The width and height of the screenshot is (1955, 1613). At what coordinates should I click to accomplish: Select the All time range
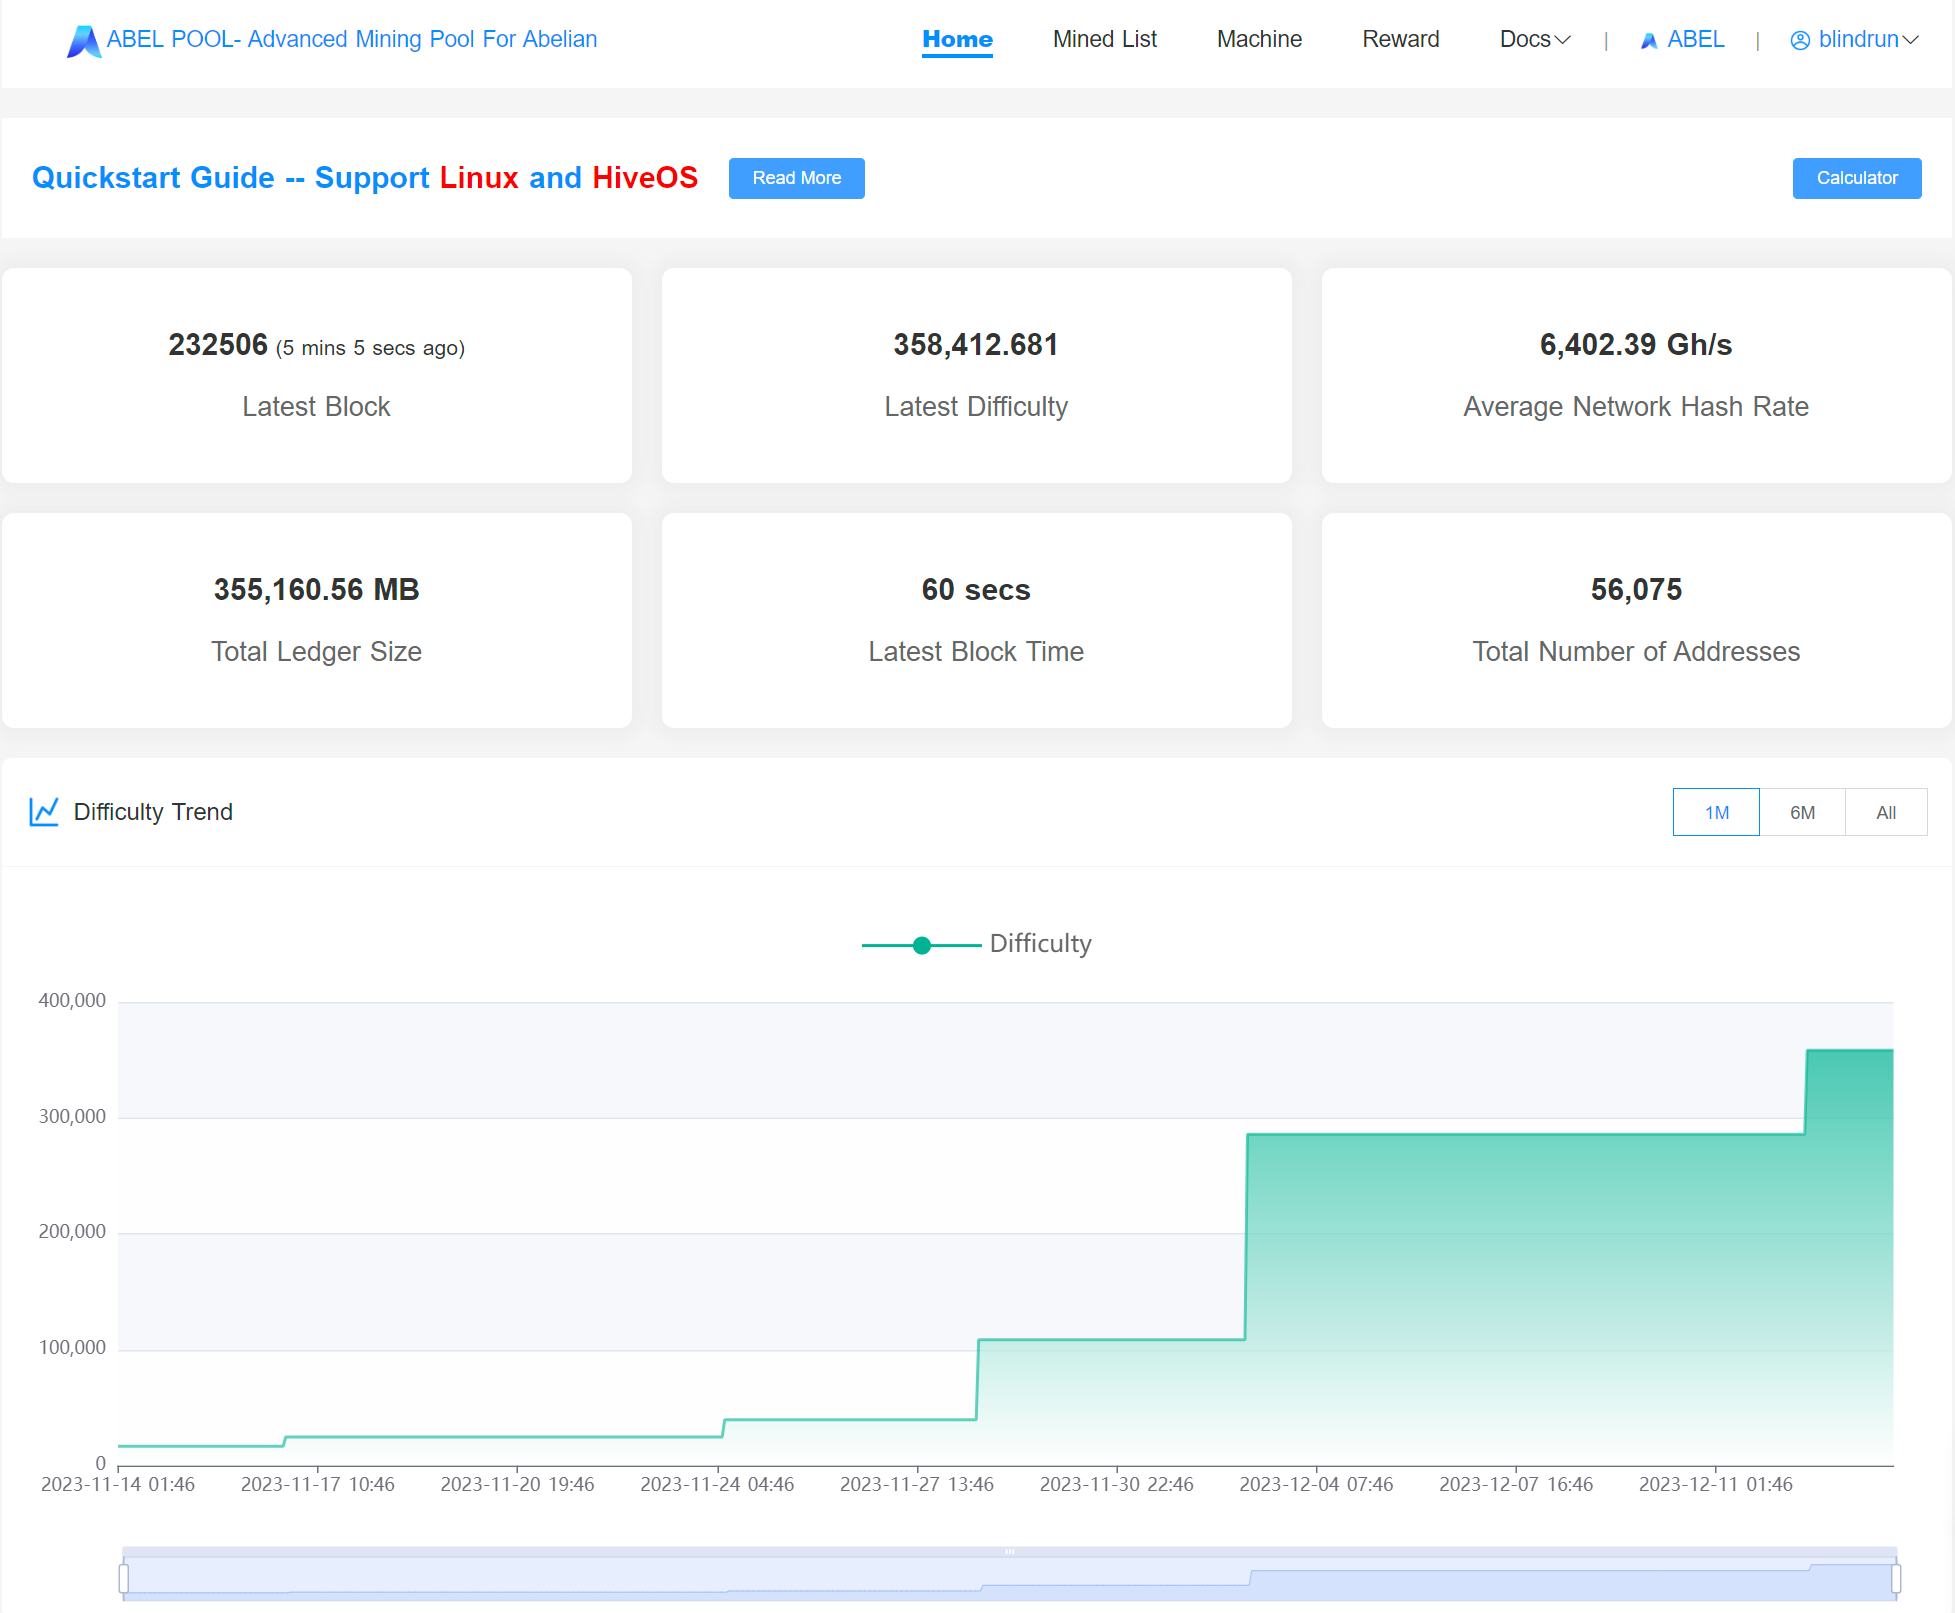click(1886, 812)
